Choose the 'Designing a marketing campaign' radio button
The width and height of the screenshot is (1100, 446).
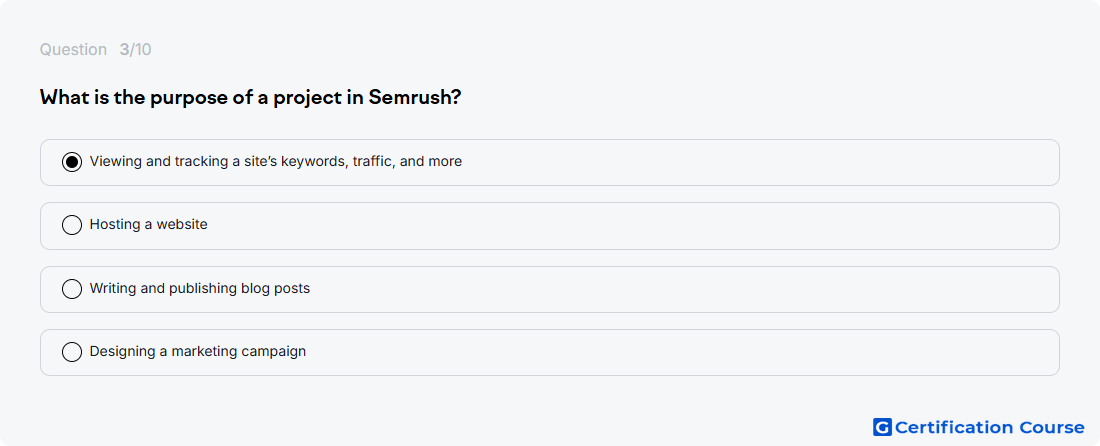(x=72, y=352)
